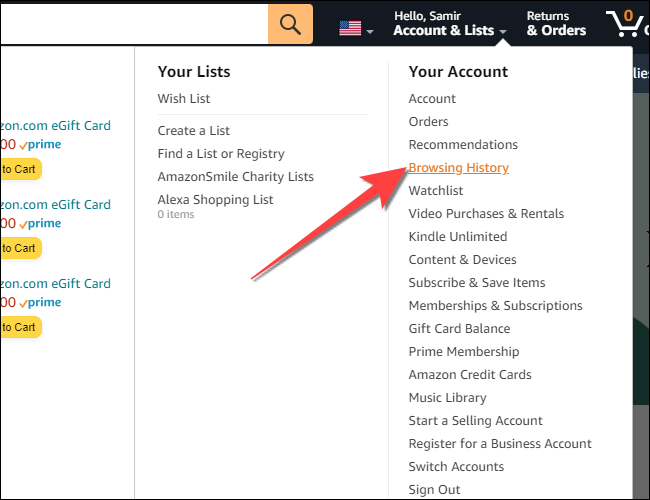Open Find a List or Registry

[x=221, y=154]
